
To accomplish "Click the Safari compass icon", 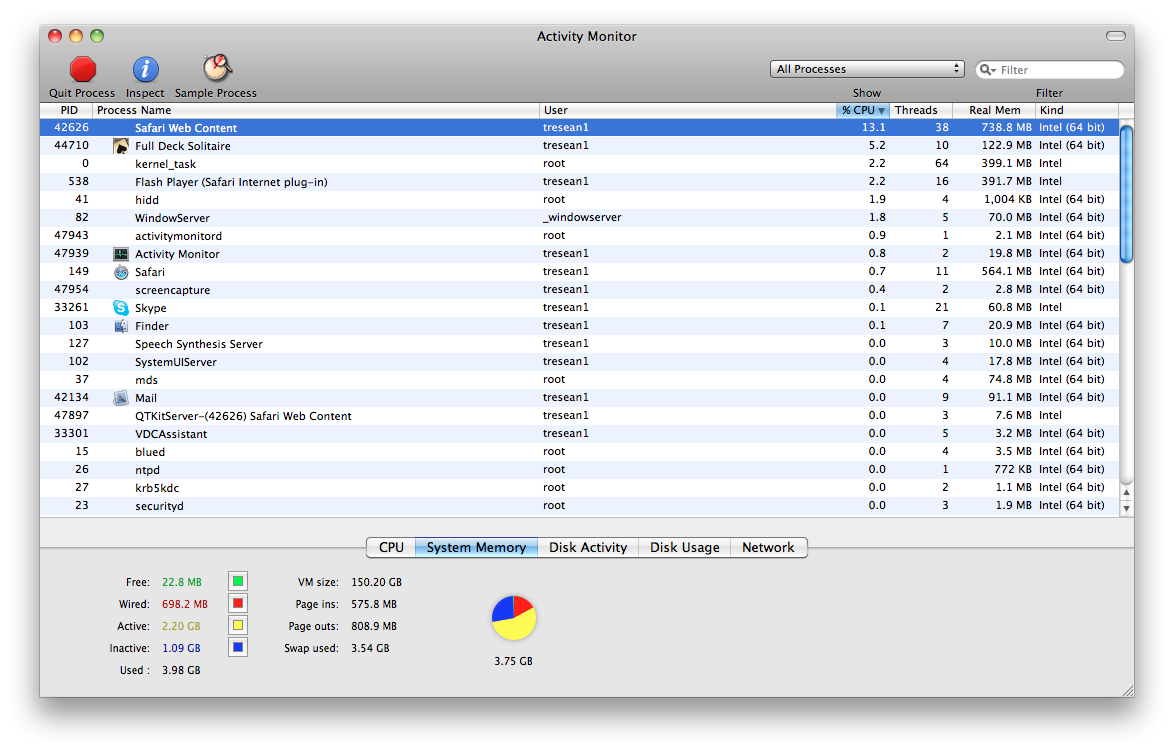I will (x=121, y=272).
